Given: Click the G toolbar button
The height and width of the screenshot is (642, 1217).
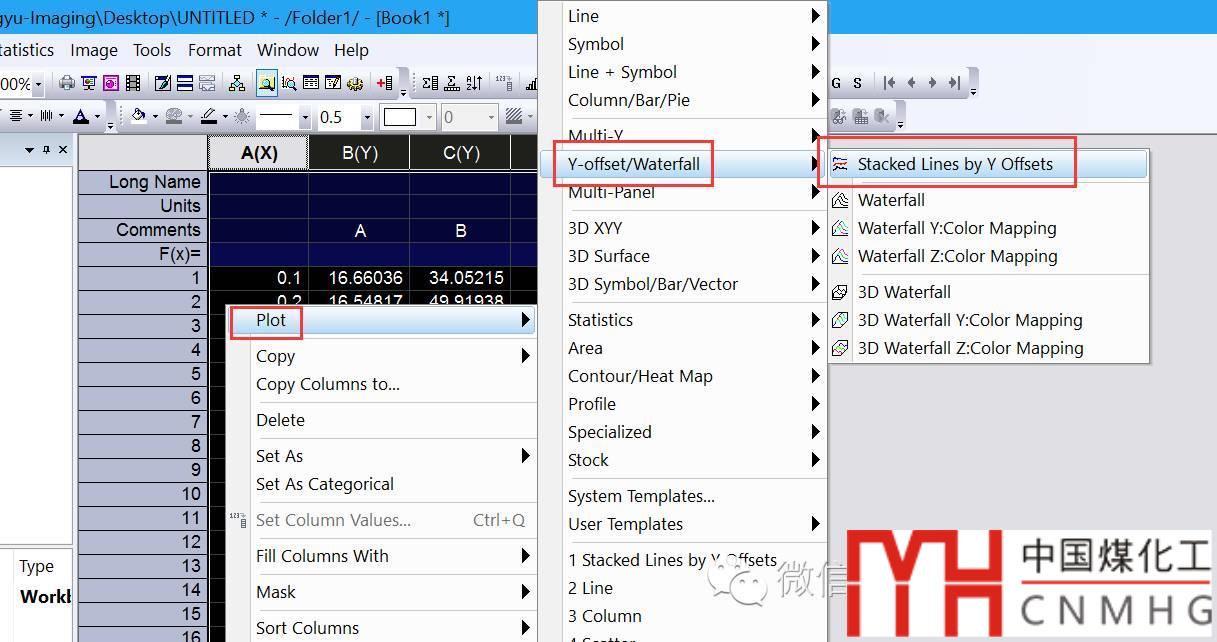Looking at the screenshot, I should [x=836, y=83].
